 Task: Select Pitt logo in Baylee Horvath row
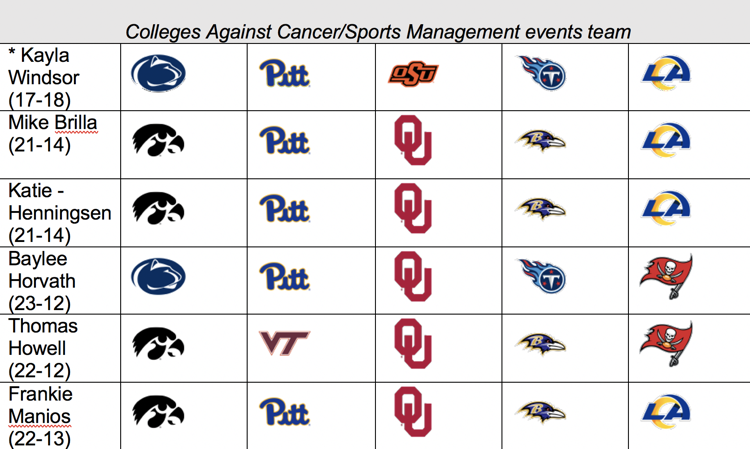pyautogui.click(x=285, y=276)
